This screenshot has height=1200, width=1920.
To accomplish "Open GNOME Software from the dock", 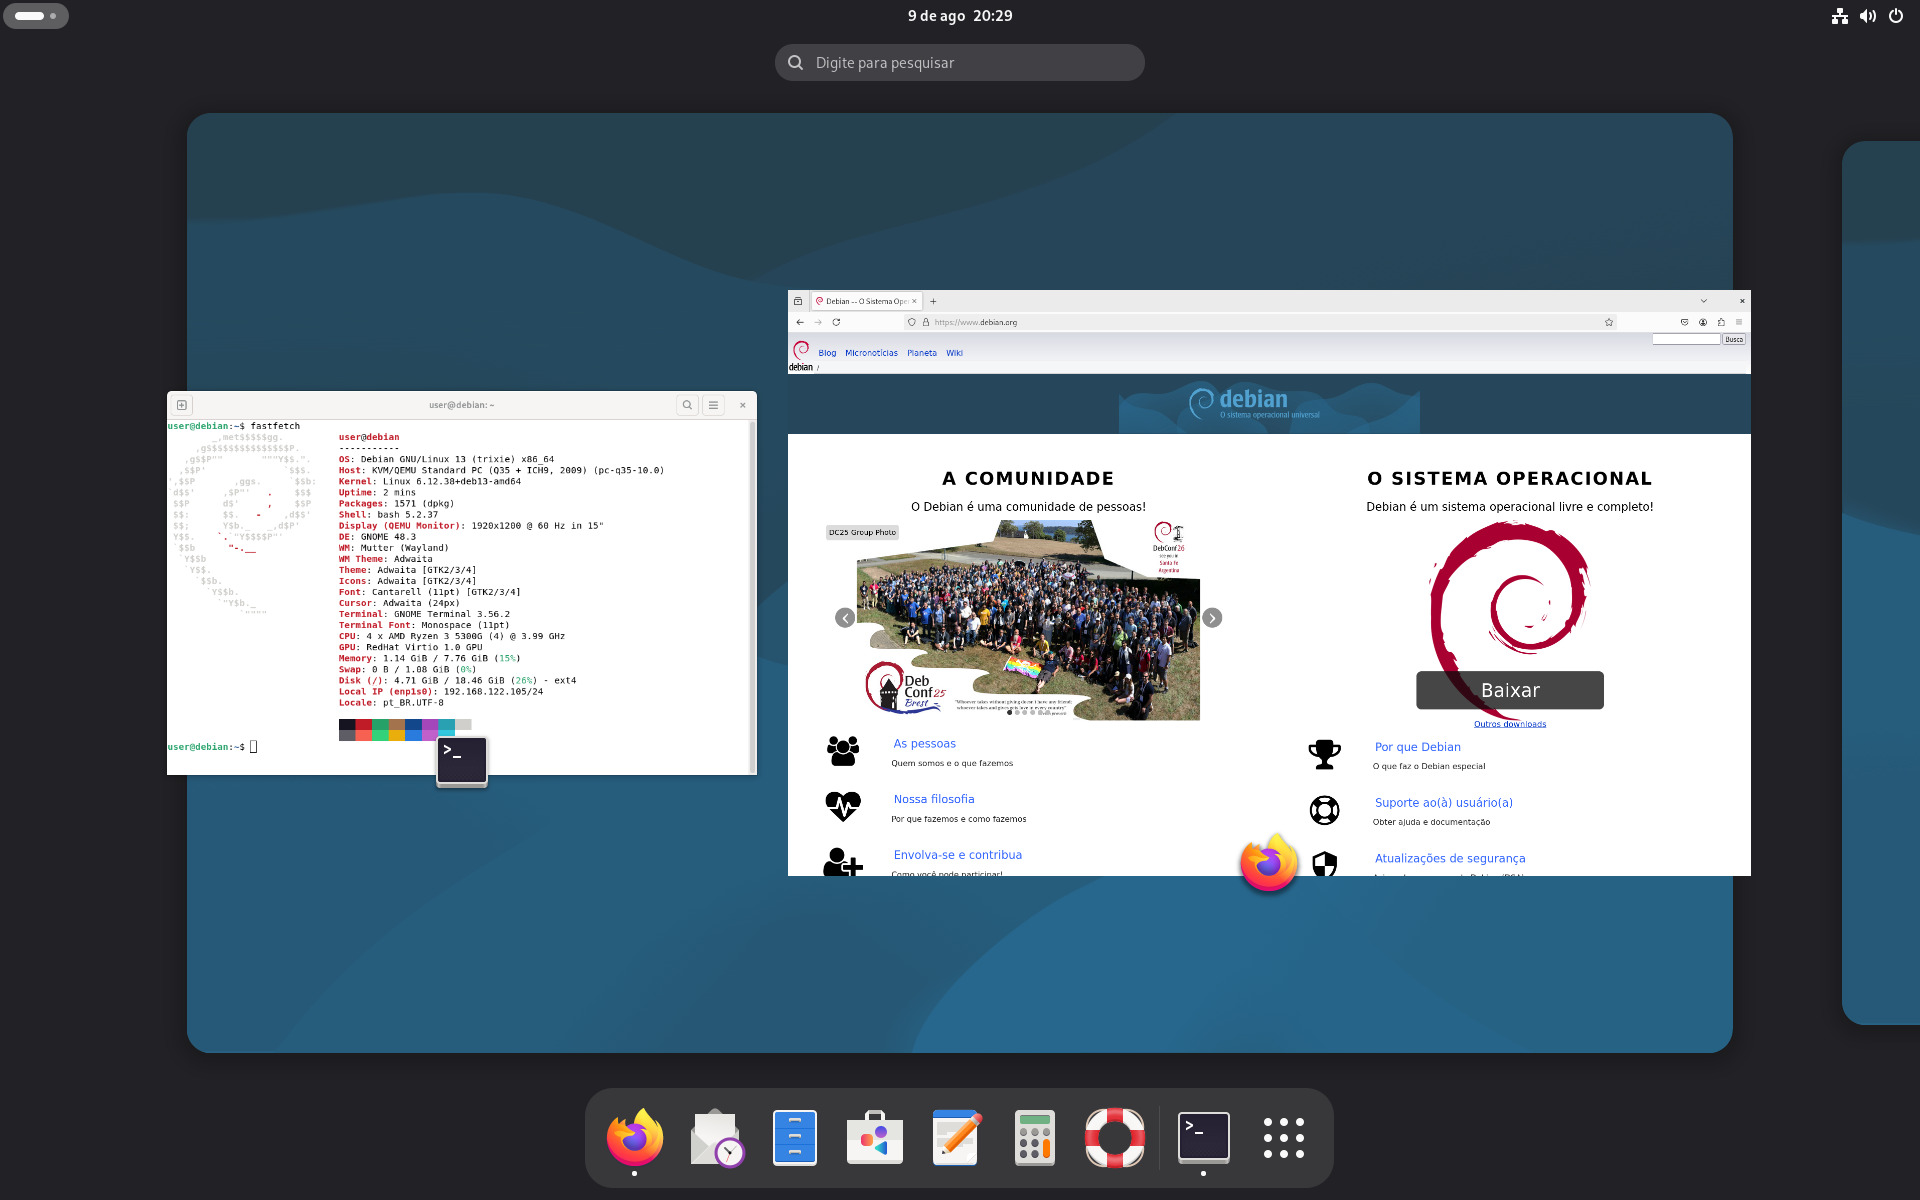I will (x=875, y=1137).
